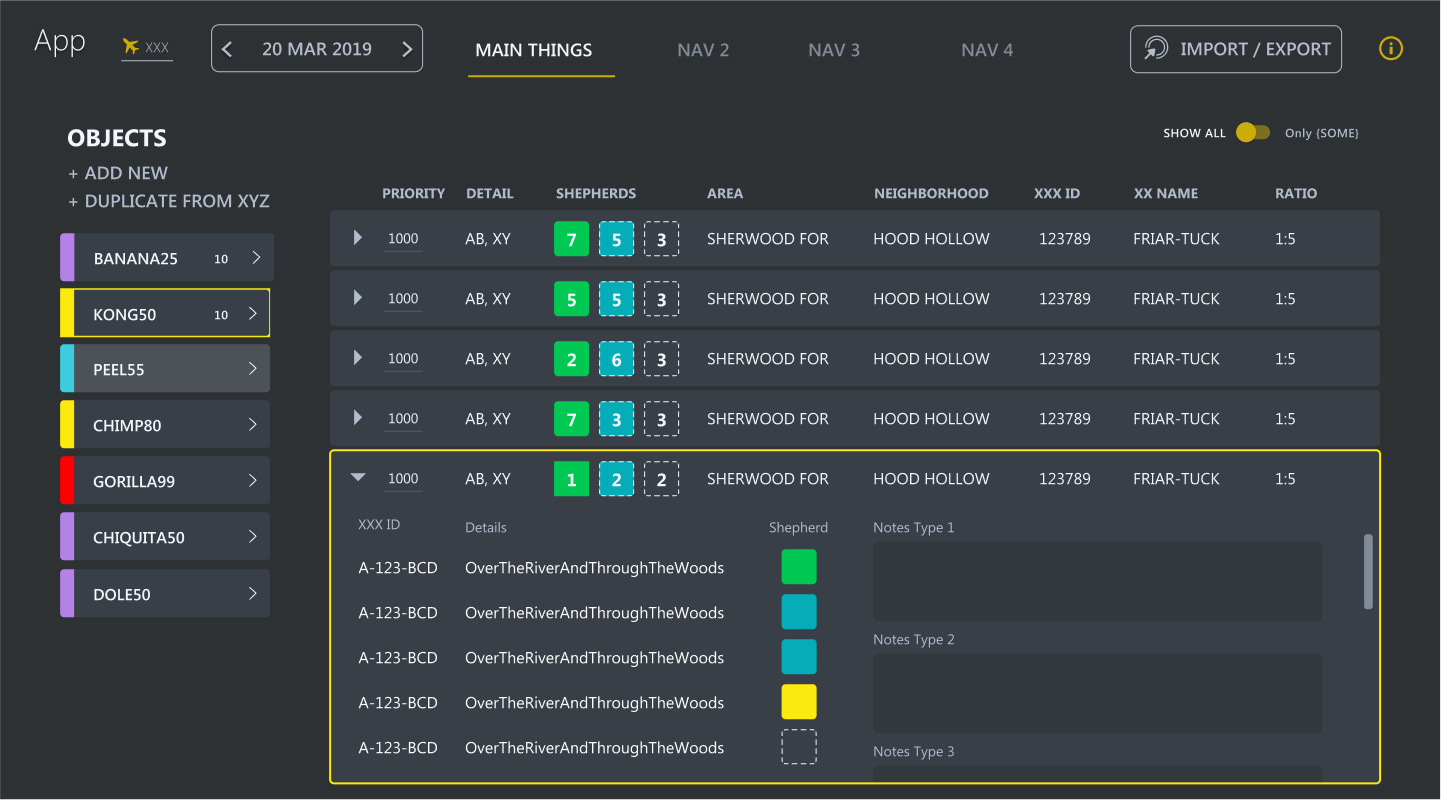1441x800 pixels.
Task: Click the RATIO column header
Action: [1296, 193]
